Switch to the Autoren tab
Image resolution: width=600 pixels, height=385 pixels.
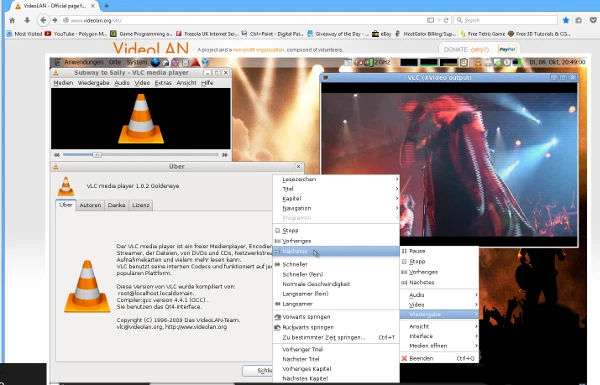tap(90, 206)
